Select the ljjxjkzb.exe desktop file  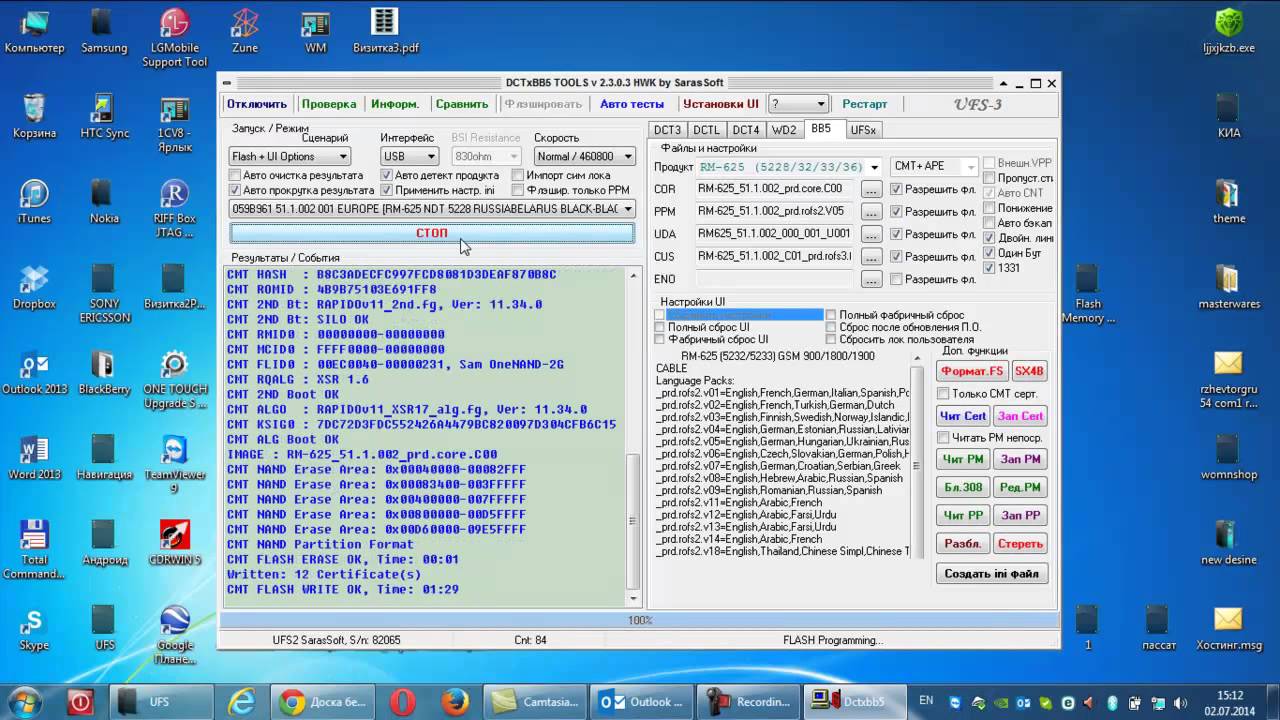(x=1229, y=31)
